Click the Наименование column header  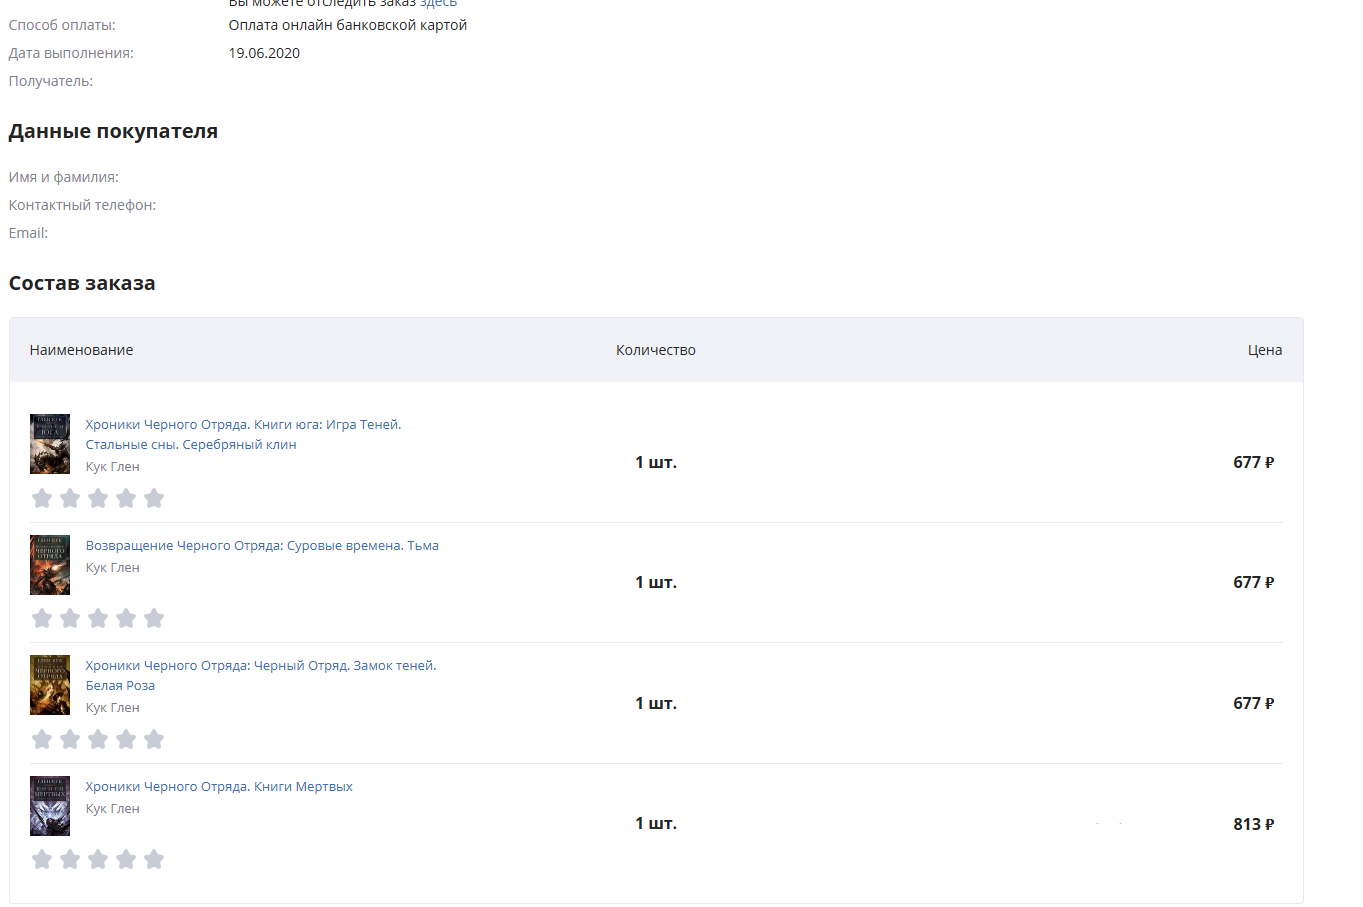[82, 350]
